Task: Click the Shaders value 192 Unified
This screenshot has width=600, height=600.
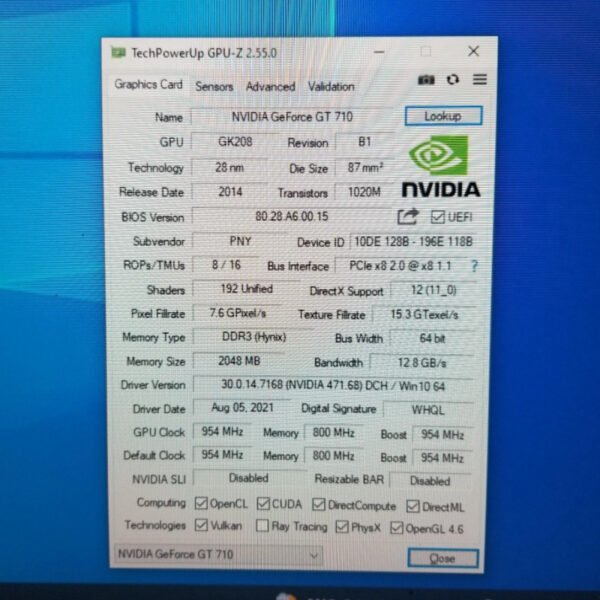Action: [x=246, y=289]
